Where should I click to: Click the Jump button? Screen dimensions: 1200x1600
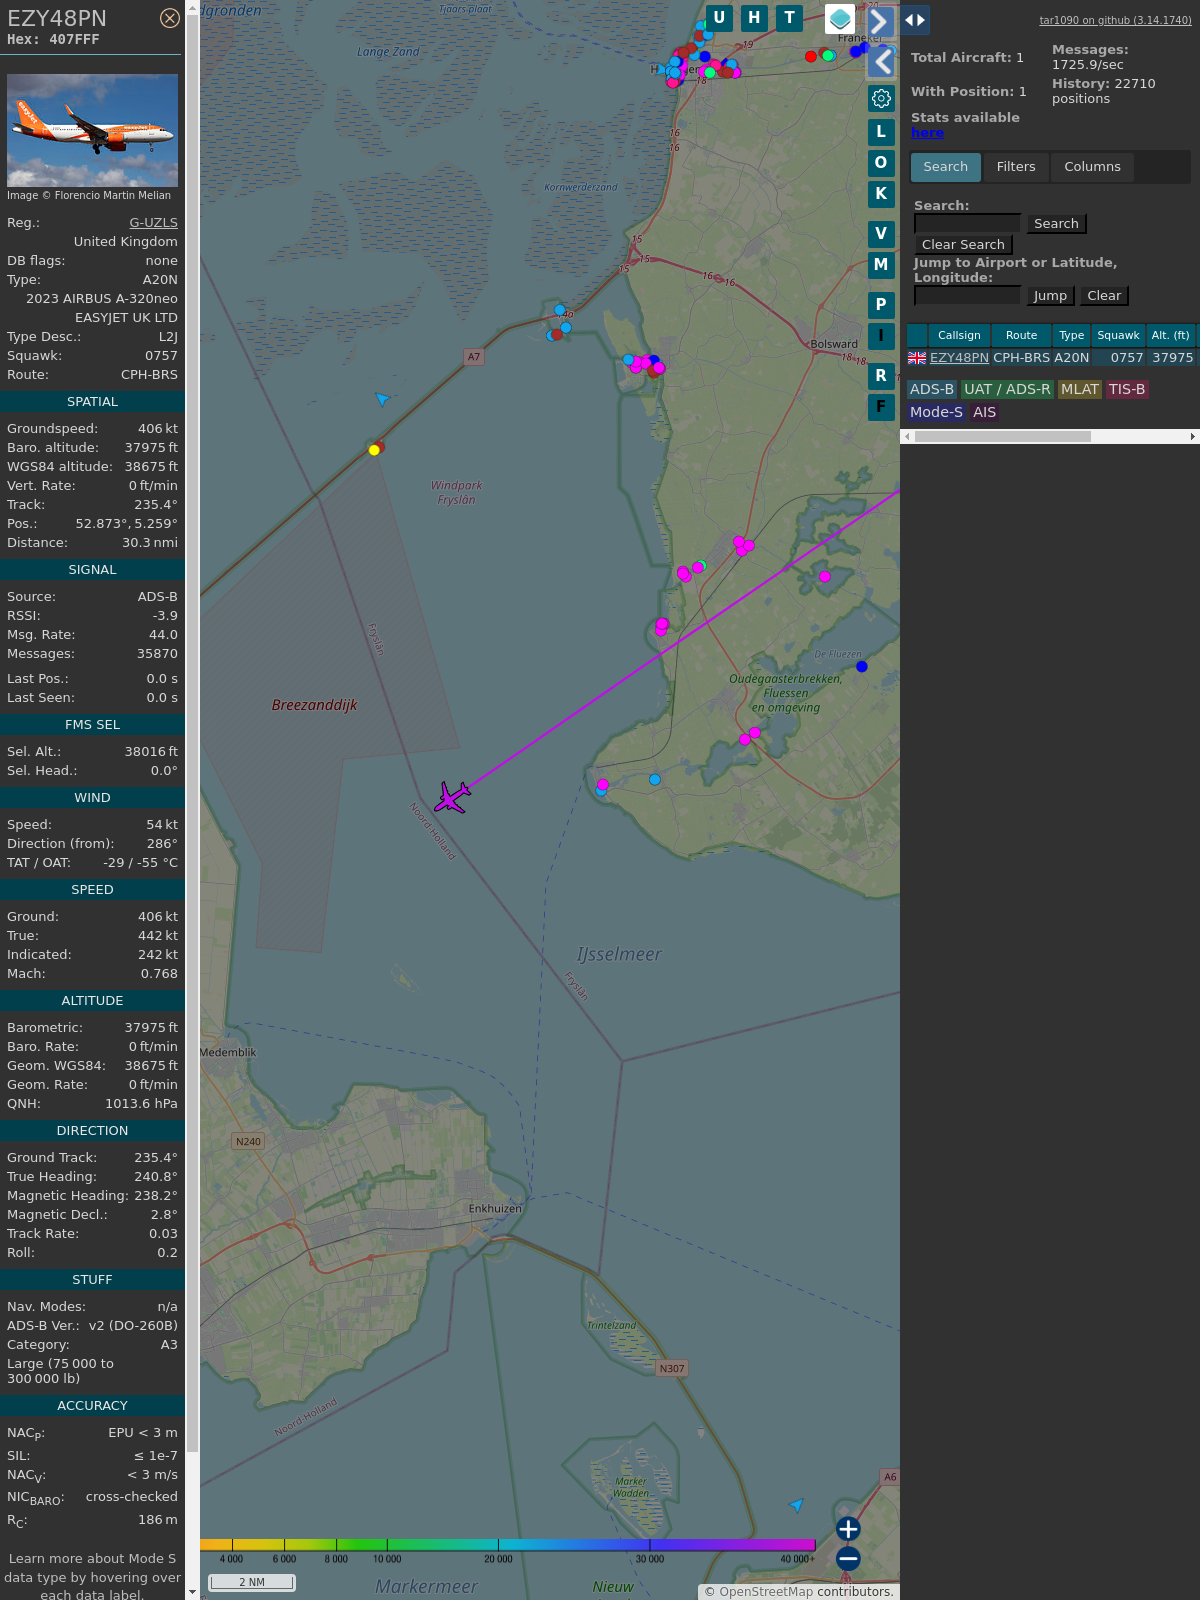[1050, 296]
